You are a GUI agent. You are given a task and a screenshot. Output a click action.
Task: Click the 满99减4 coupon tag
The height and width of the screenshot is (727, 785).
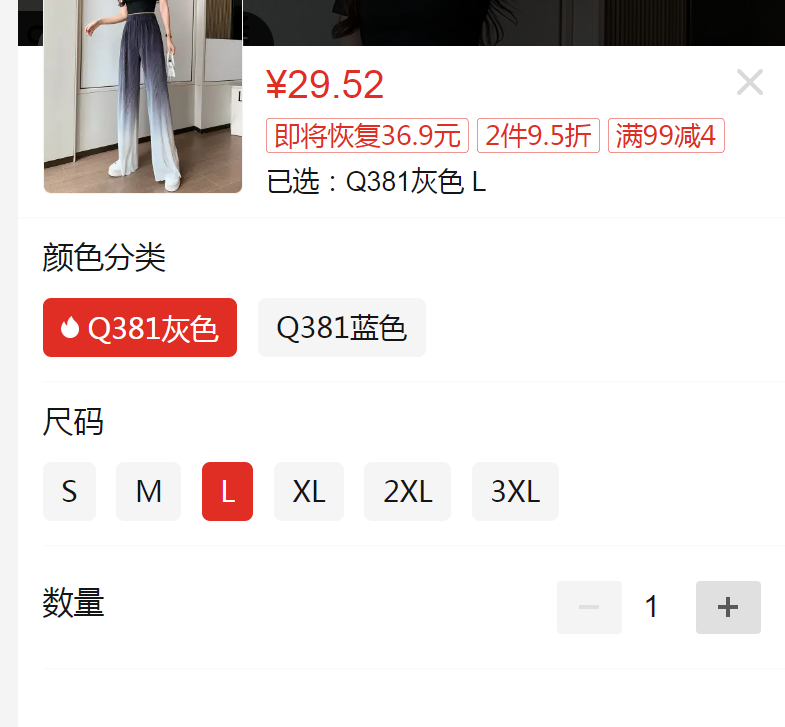(x=666, y=135)
